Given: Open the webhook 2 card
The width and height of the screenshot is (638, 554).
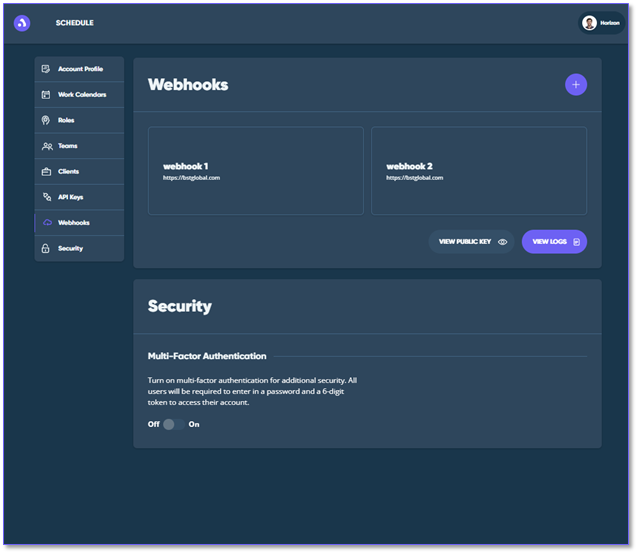Looking at the screenshot, I should click(x=479, y=171).
